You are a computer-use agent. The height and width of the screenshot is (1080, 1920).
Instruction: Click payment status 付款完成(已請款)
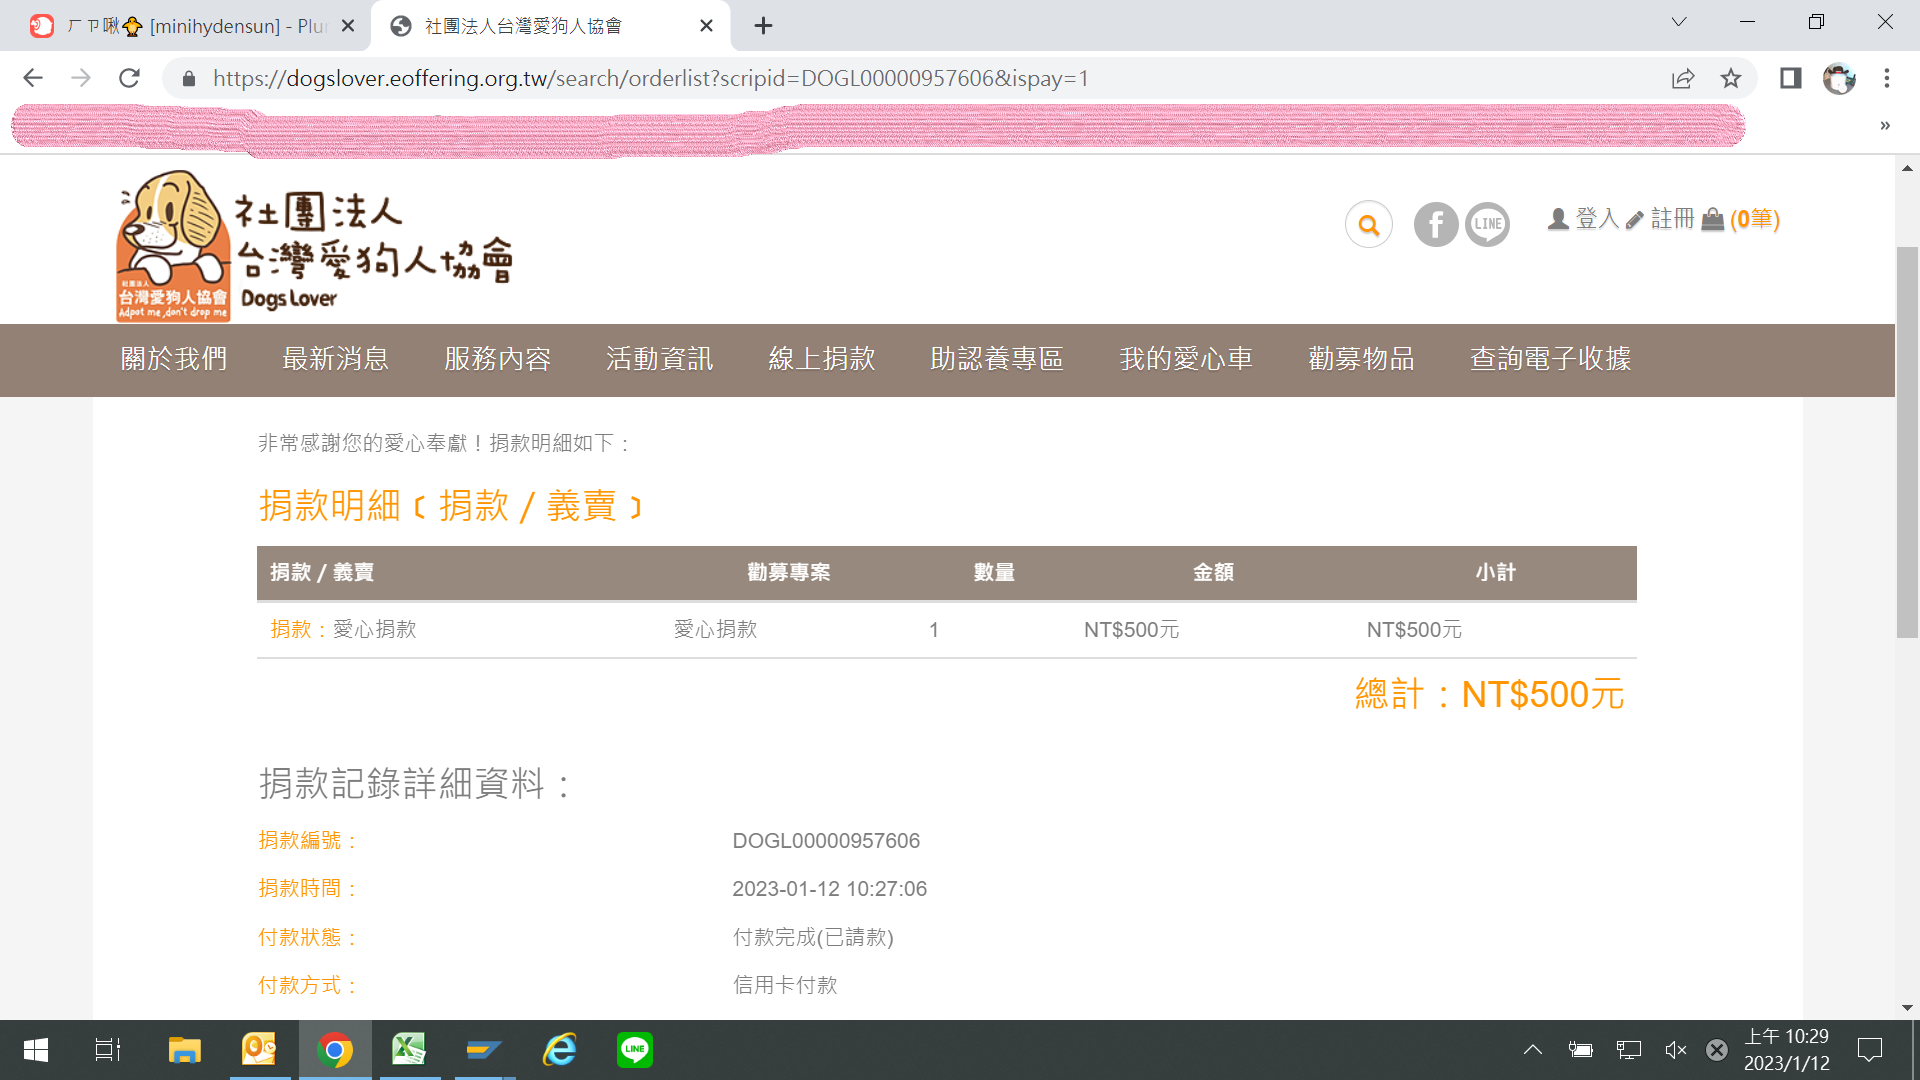click(x=813, y=937)
